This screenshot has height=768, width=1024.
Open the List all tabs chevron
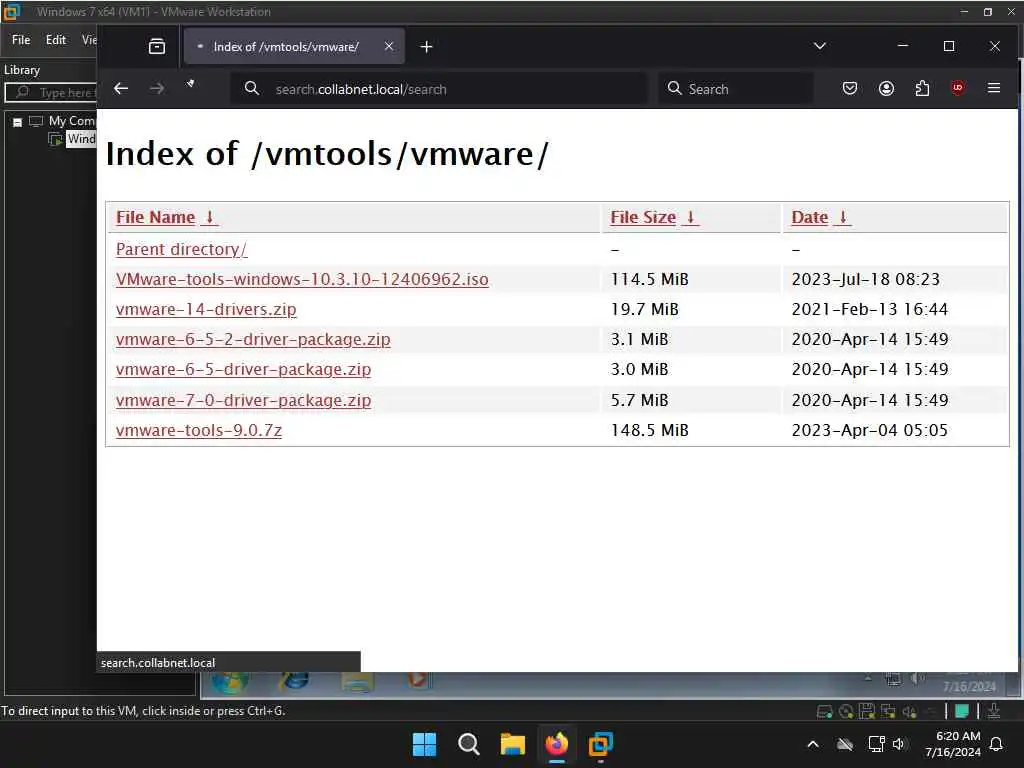click(820, 46)
